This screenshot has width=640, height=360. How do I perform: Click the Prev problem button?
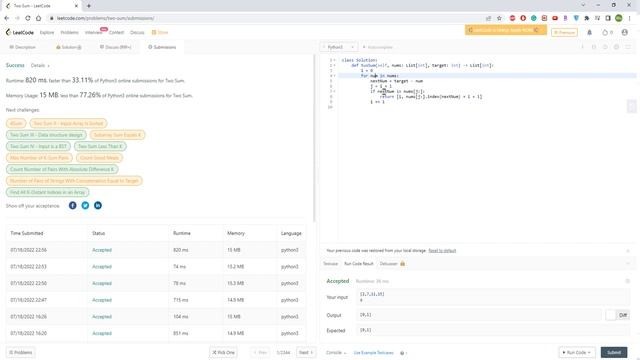click(x=260, y=352)
